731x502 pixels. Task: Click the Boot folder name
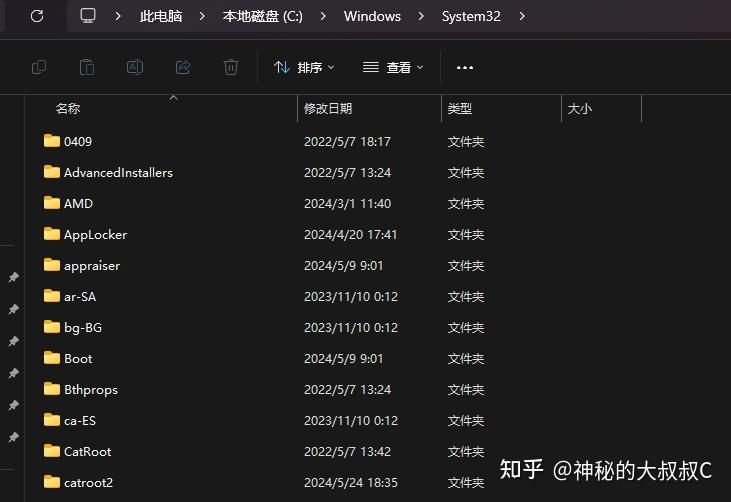tap(78, 358)
